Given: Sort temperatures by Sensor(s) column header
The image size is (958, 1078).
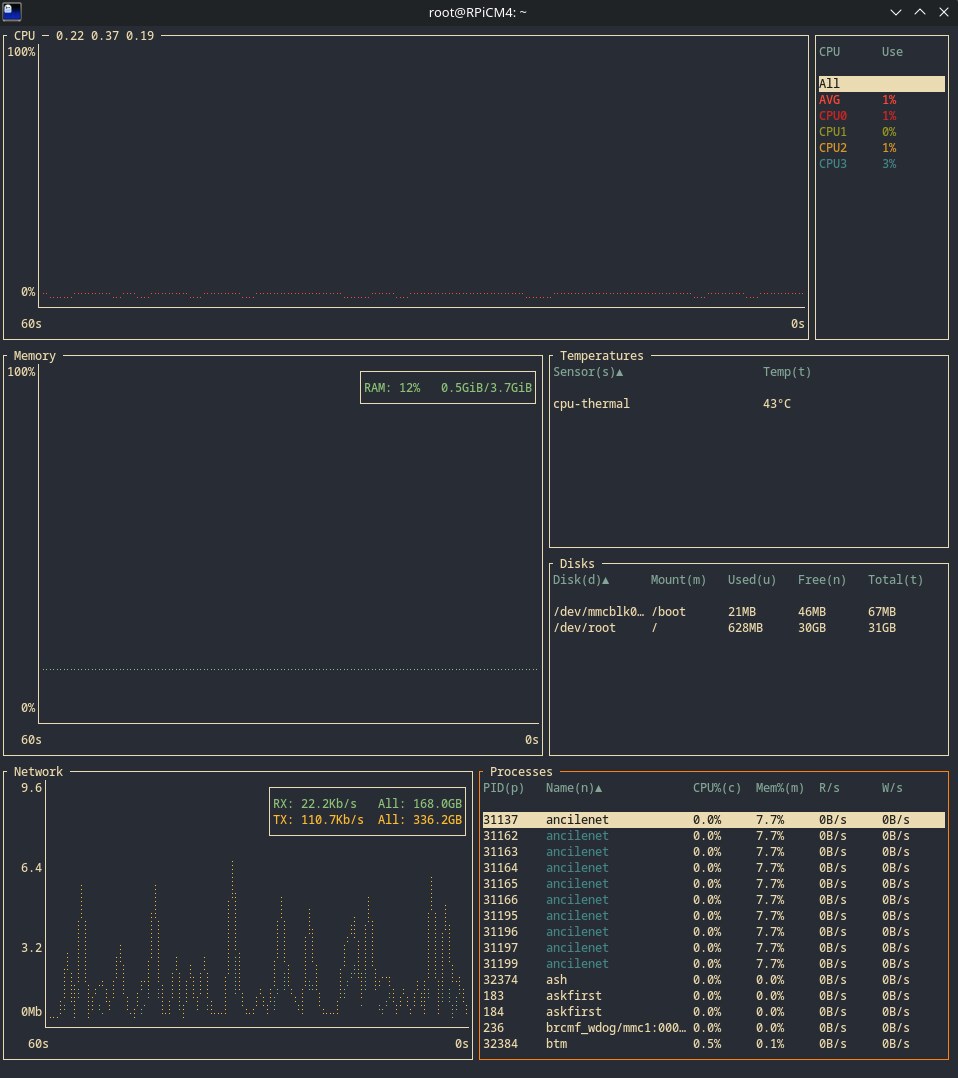Looking at the screenshot, I should (x=588, y=372).
